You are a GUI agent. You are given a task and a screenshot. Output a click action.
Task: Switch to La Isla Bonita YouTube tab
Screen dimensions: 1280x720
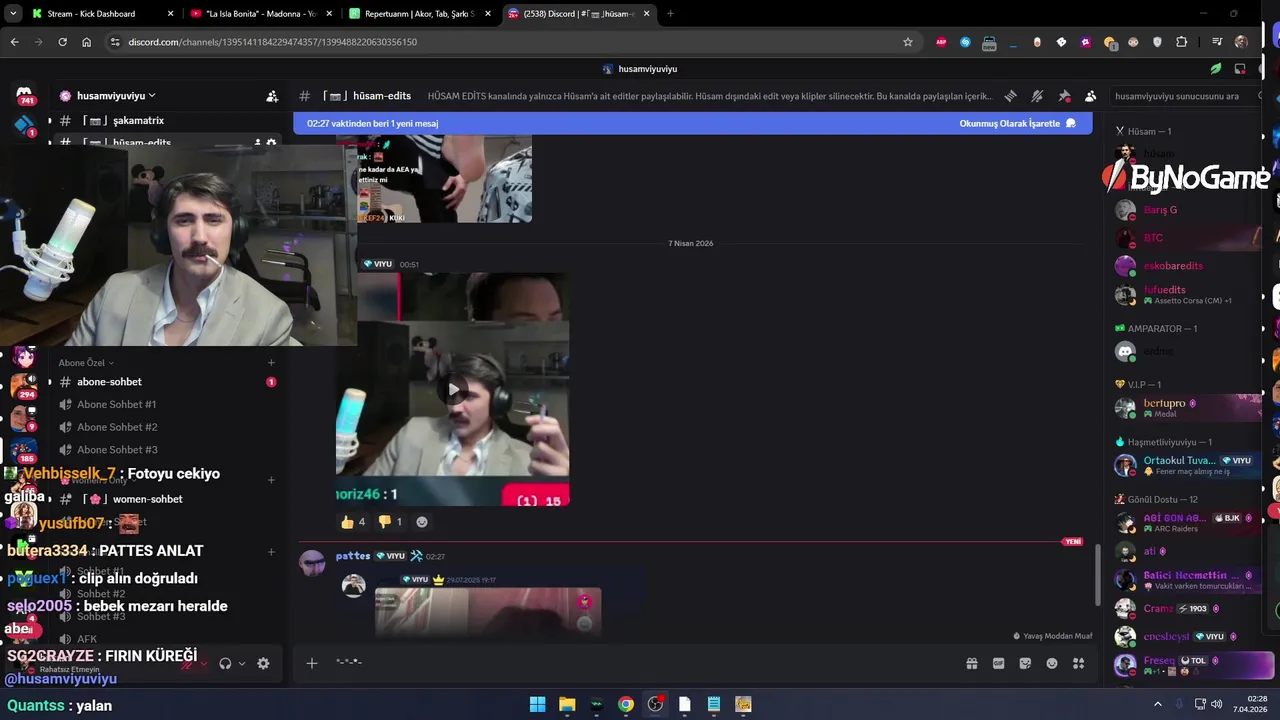click(x=260, y=14)
